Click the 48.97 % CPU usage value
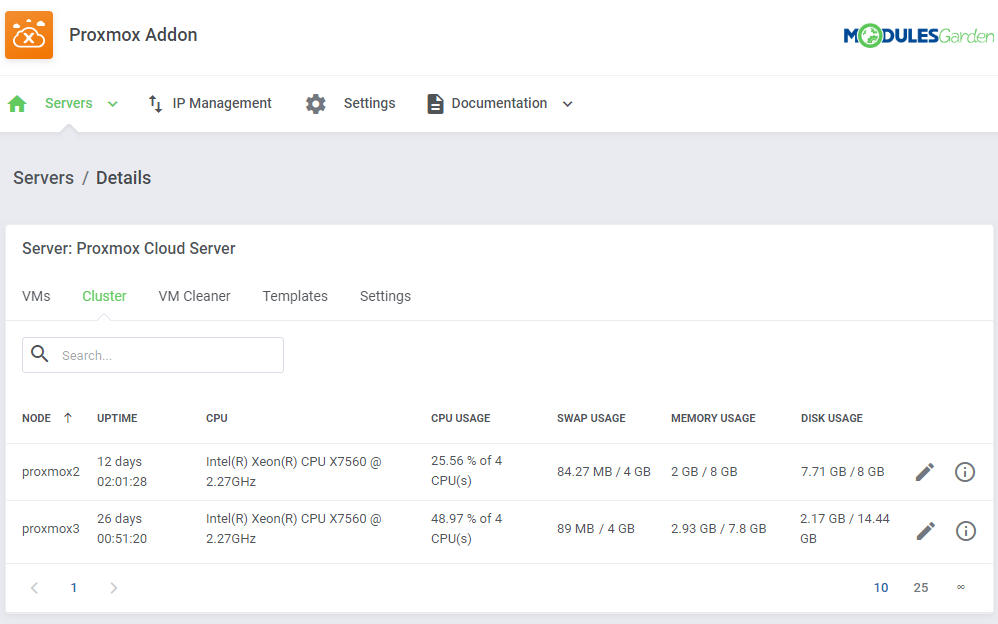This screenshot has height=624, width=998. click(467, 528)
